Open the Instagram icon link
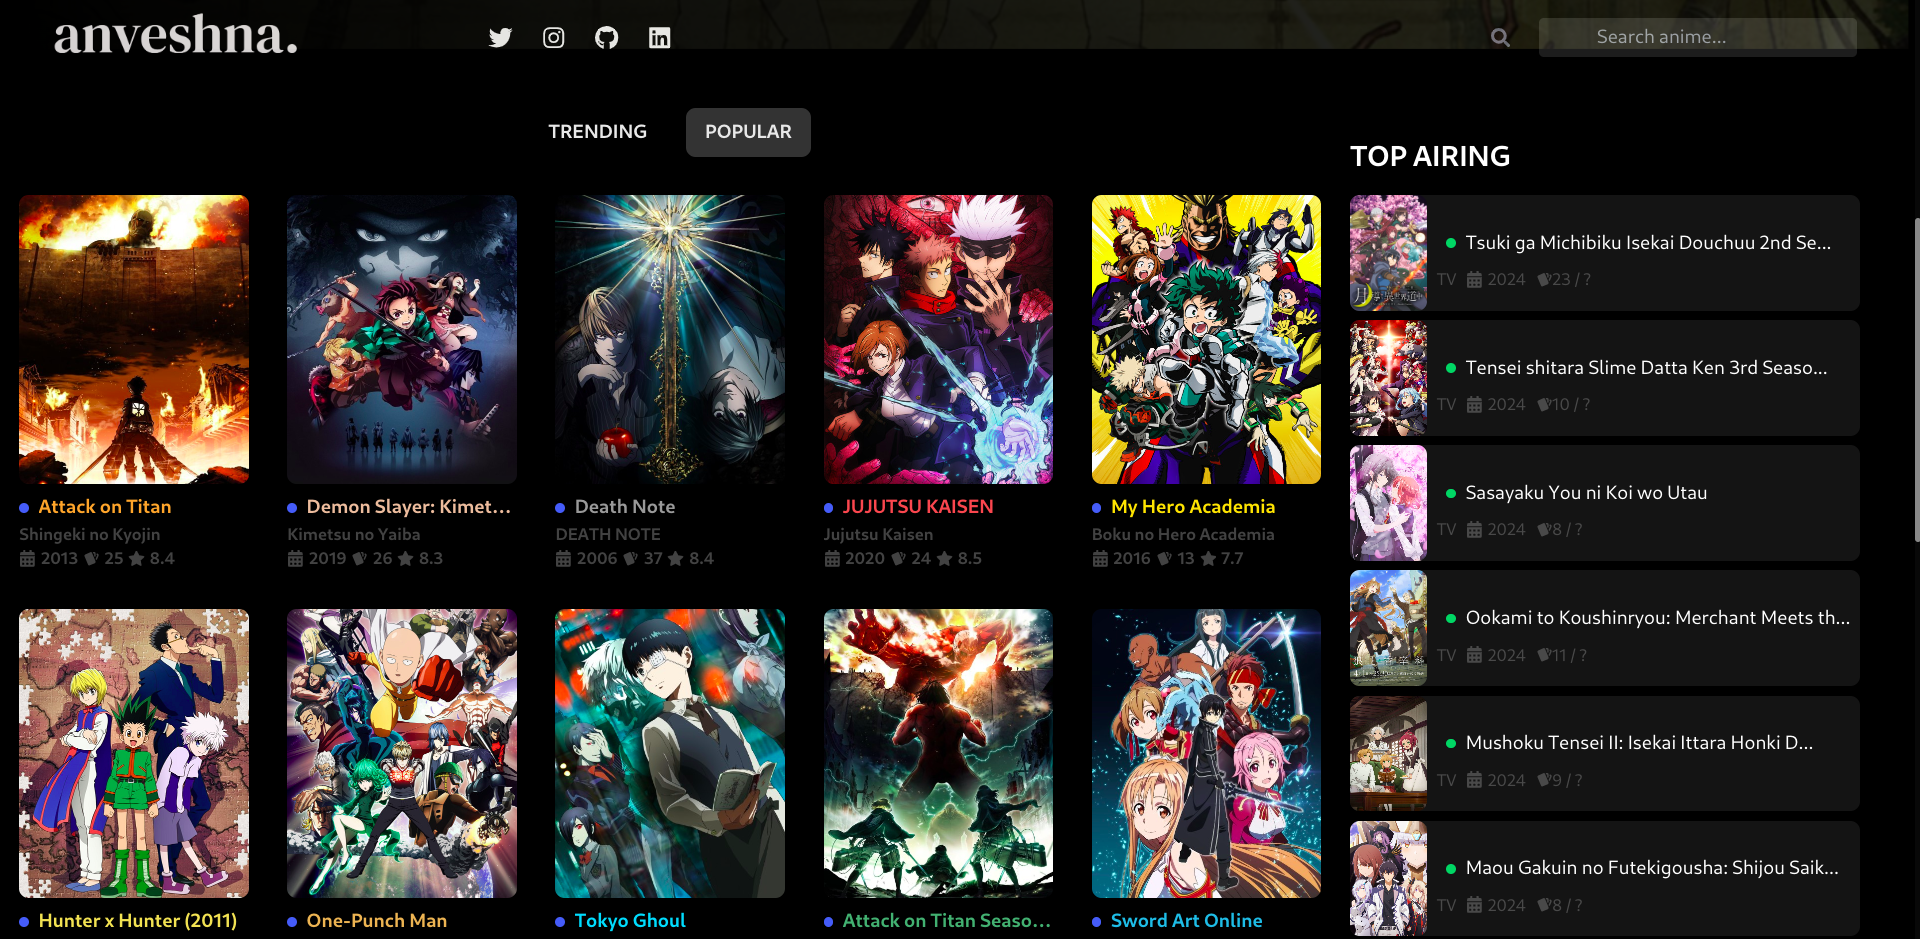 553,38
